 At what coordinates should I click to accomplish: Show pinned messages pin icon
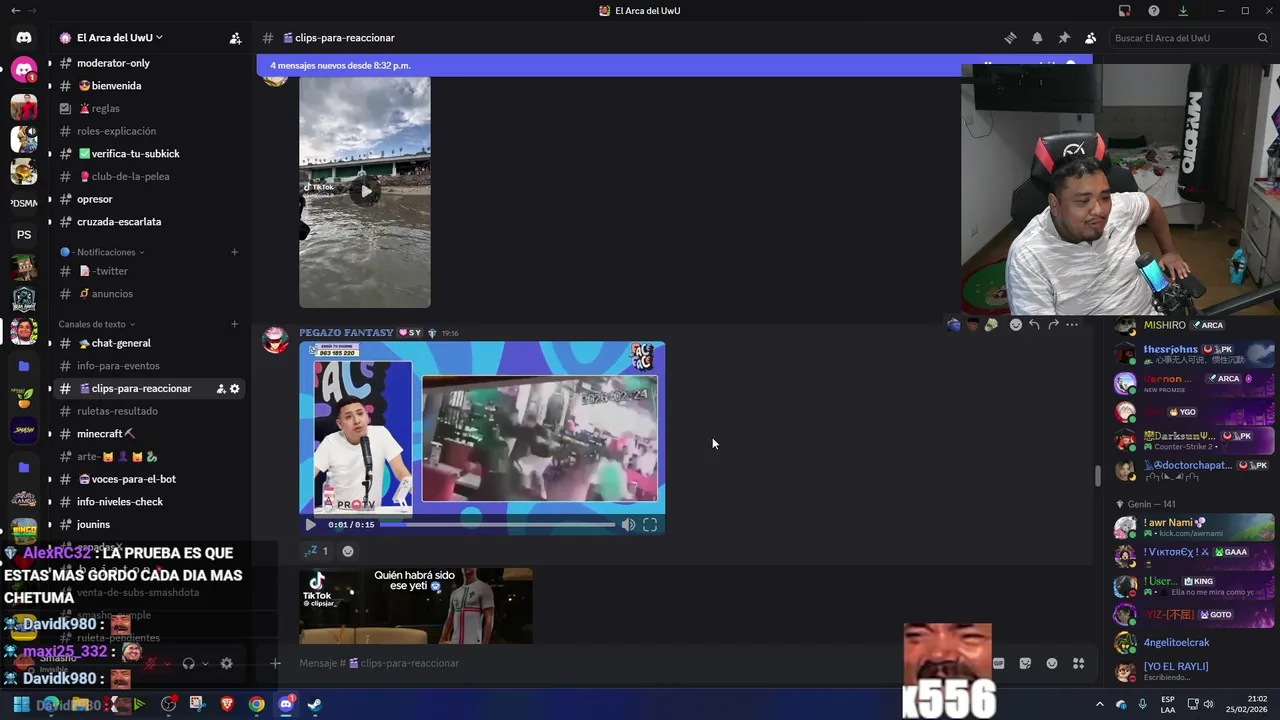tap(1064, 38)
